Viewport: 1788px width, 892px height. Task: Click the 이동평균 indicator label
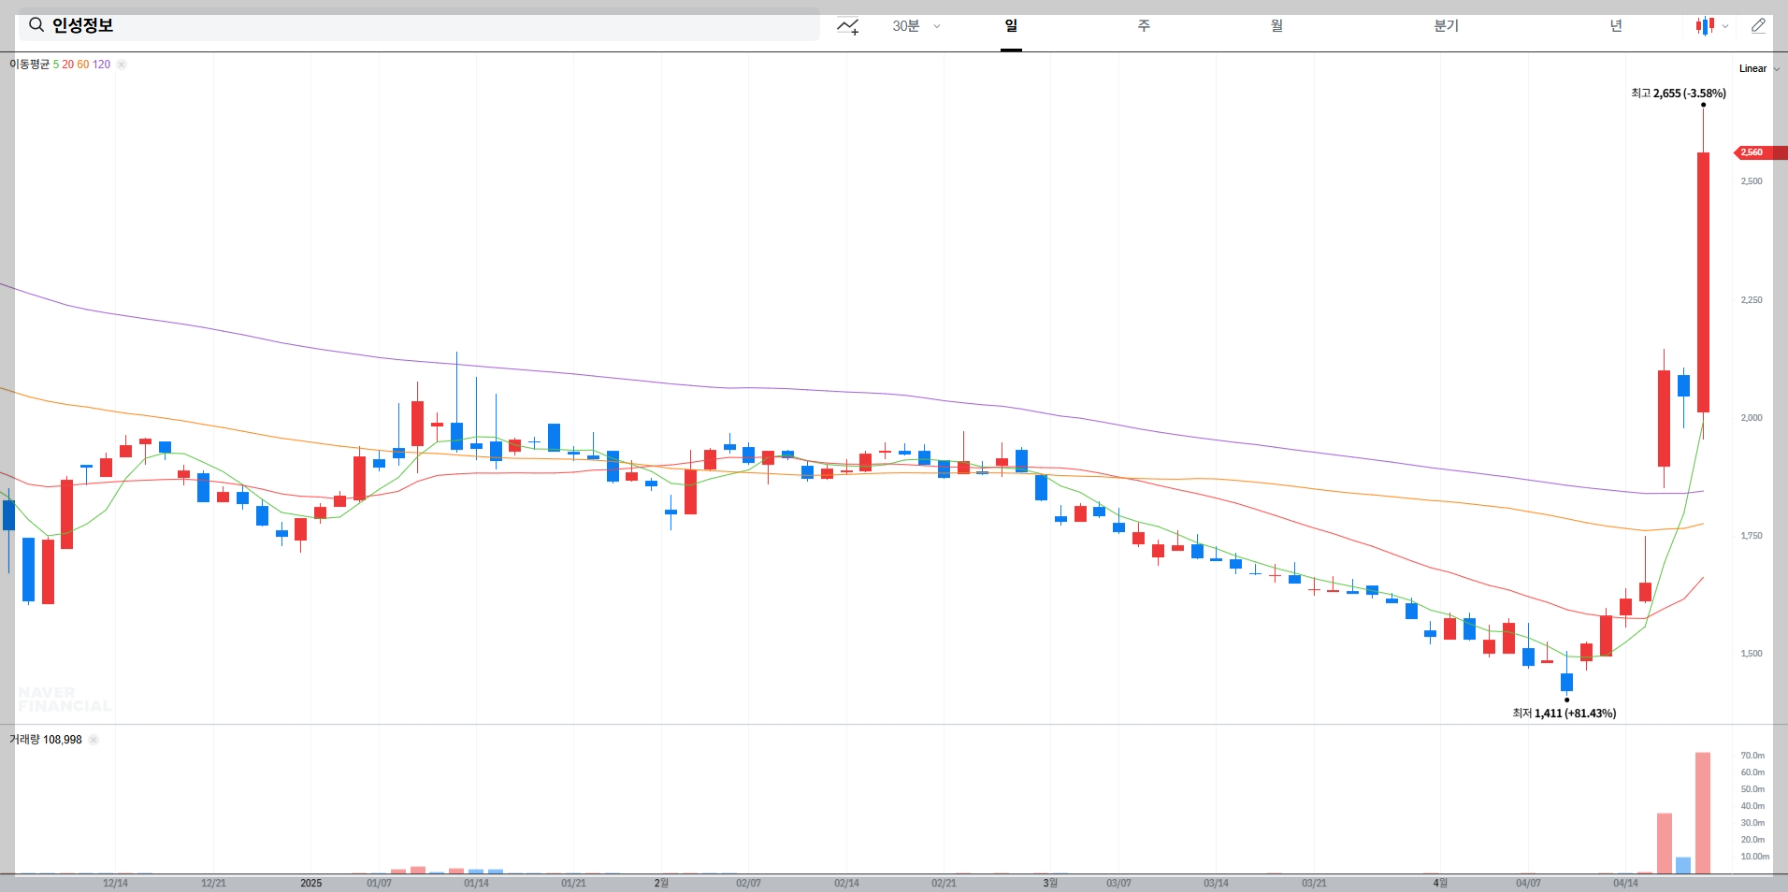click(29, 64)
